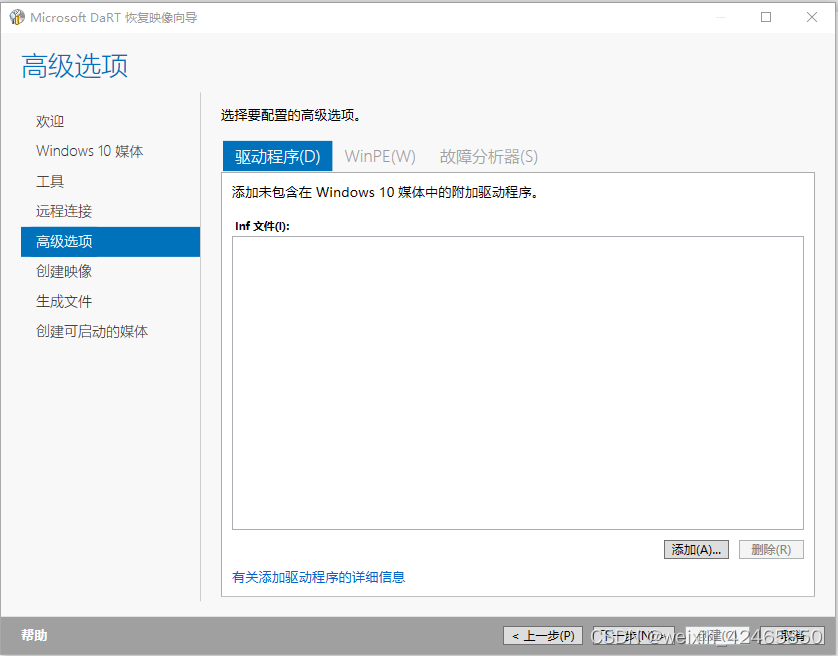Open the 故障分析器(S) tab
Viewport: 838px width, 656px height.
(x=488, y=156)
